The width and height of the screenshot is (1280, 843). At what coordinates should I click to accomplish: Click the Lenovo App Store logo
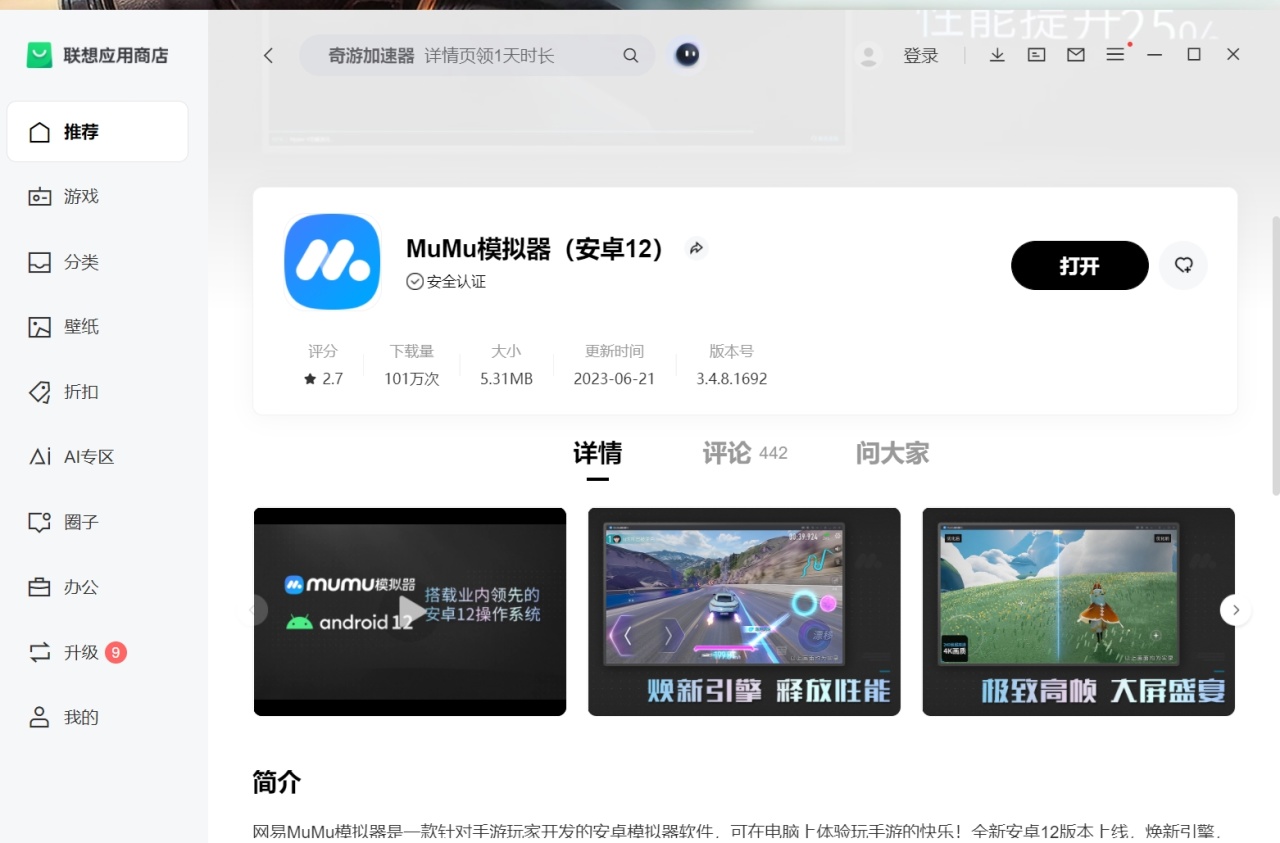tap(39, 56)
